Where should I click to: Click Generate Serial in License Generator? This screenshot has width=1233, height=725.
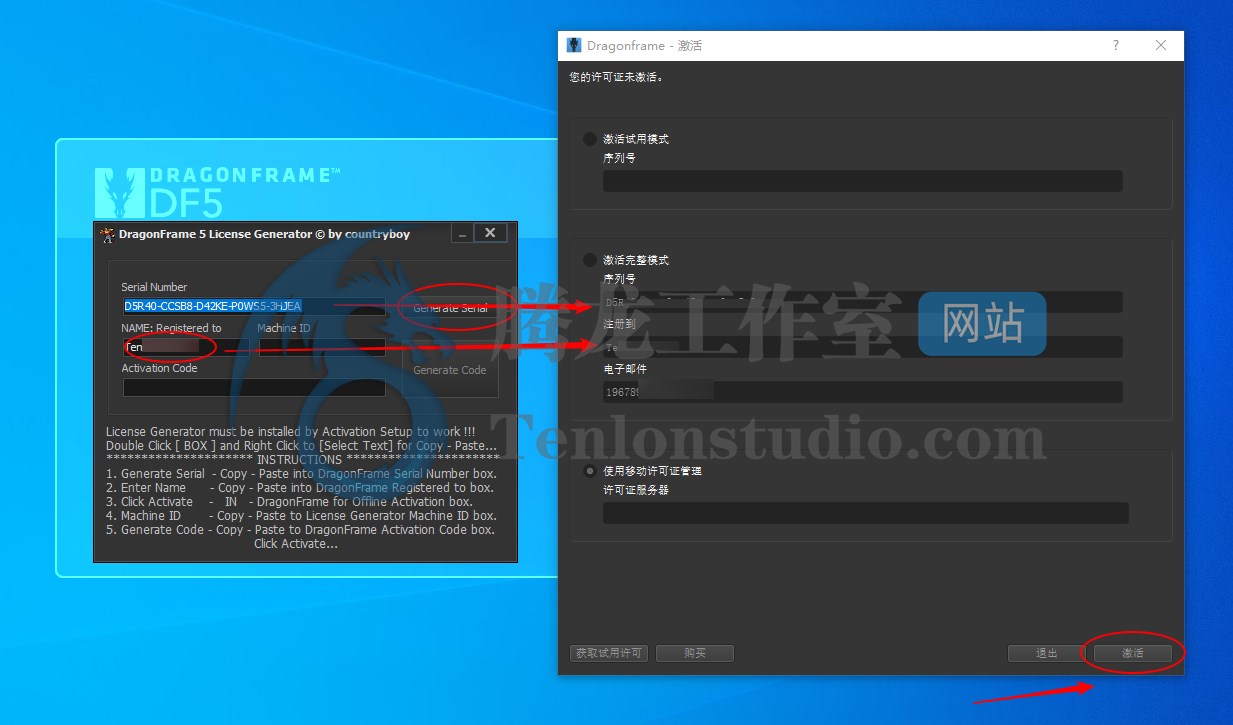[x=450, y=308]
